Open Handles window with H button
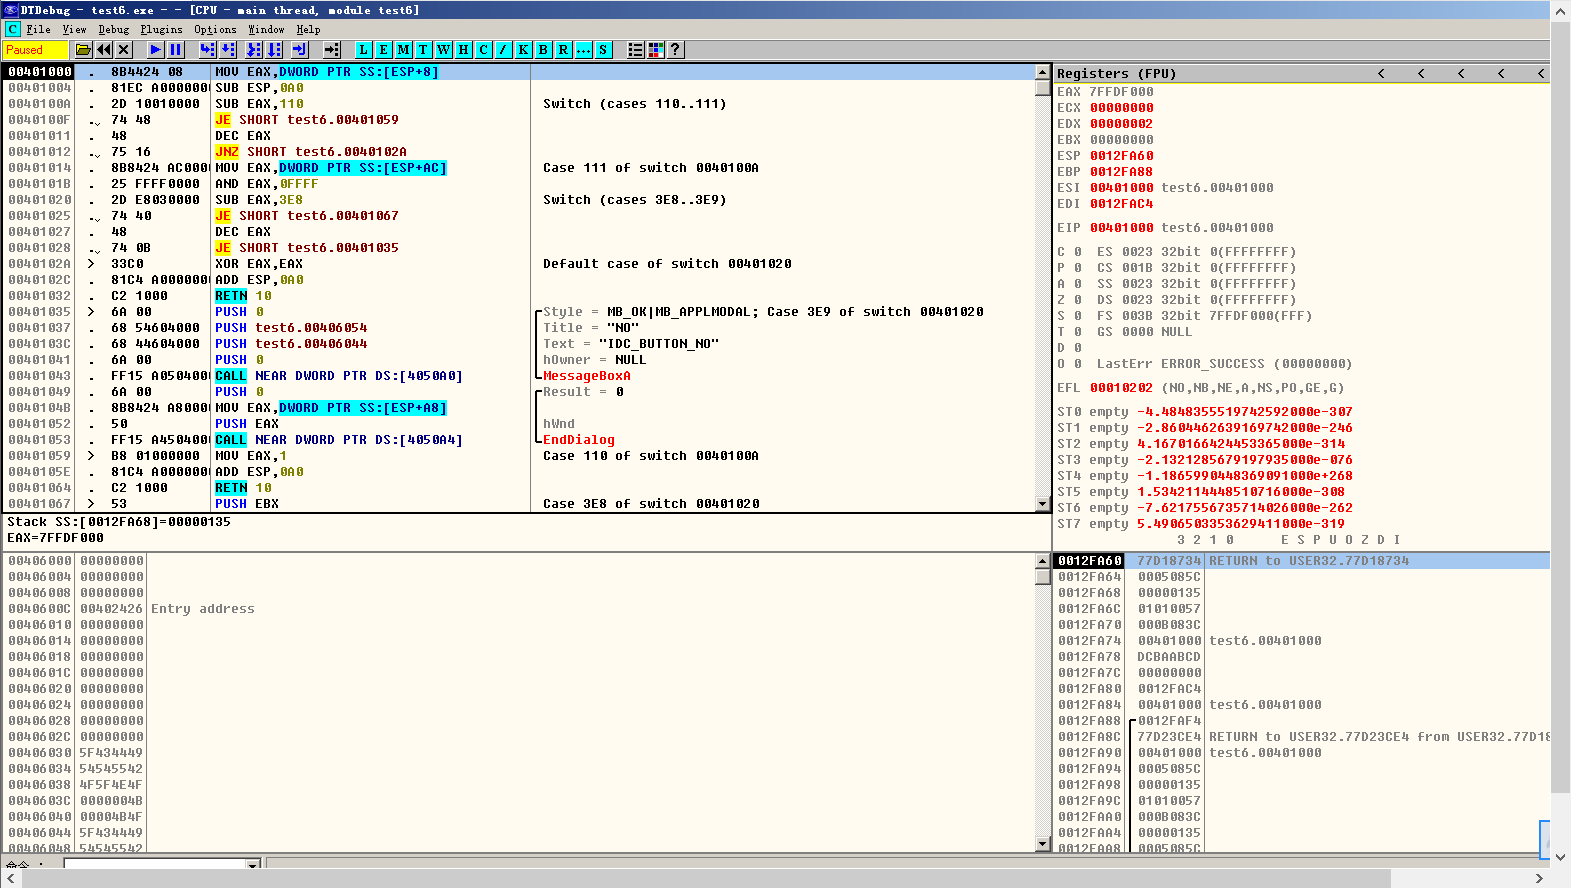This screenshot has width=1571, height=888. [x=464, y=50]
